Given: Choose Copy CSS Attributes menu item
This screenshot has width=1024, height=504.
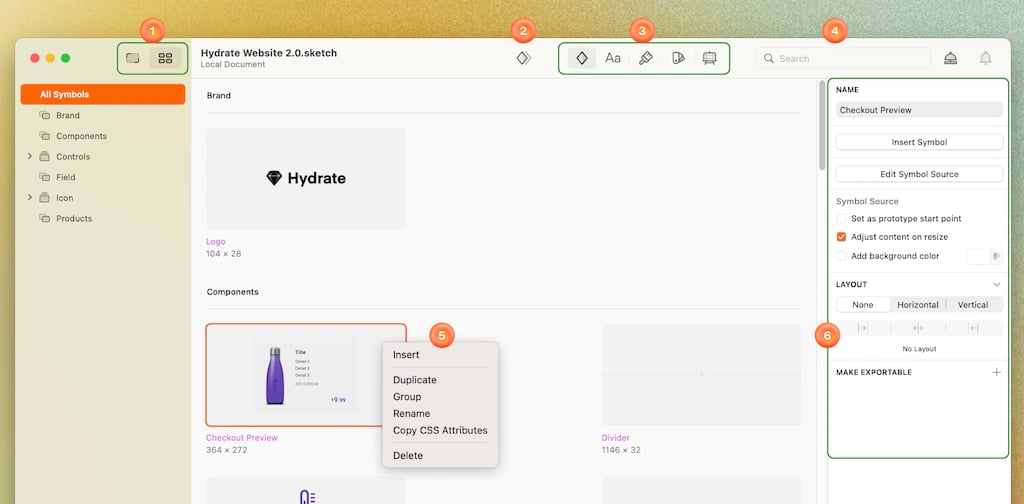Looking at the screenshot, I should click(440, 431).
